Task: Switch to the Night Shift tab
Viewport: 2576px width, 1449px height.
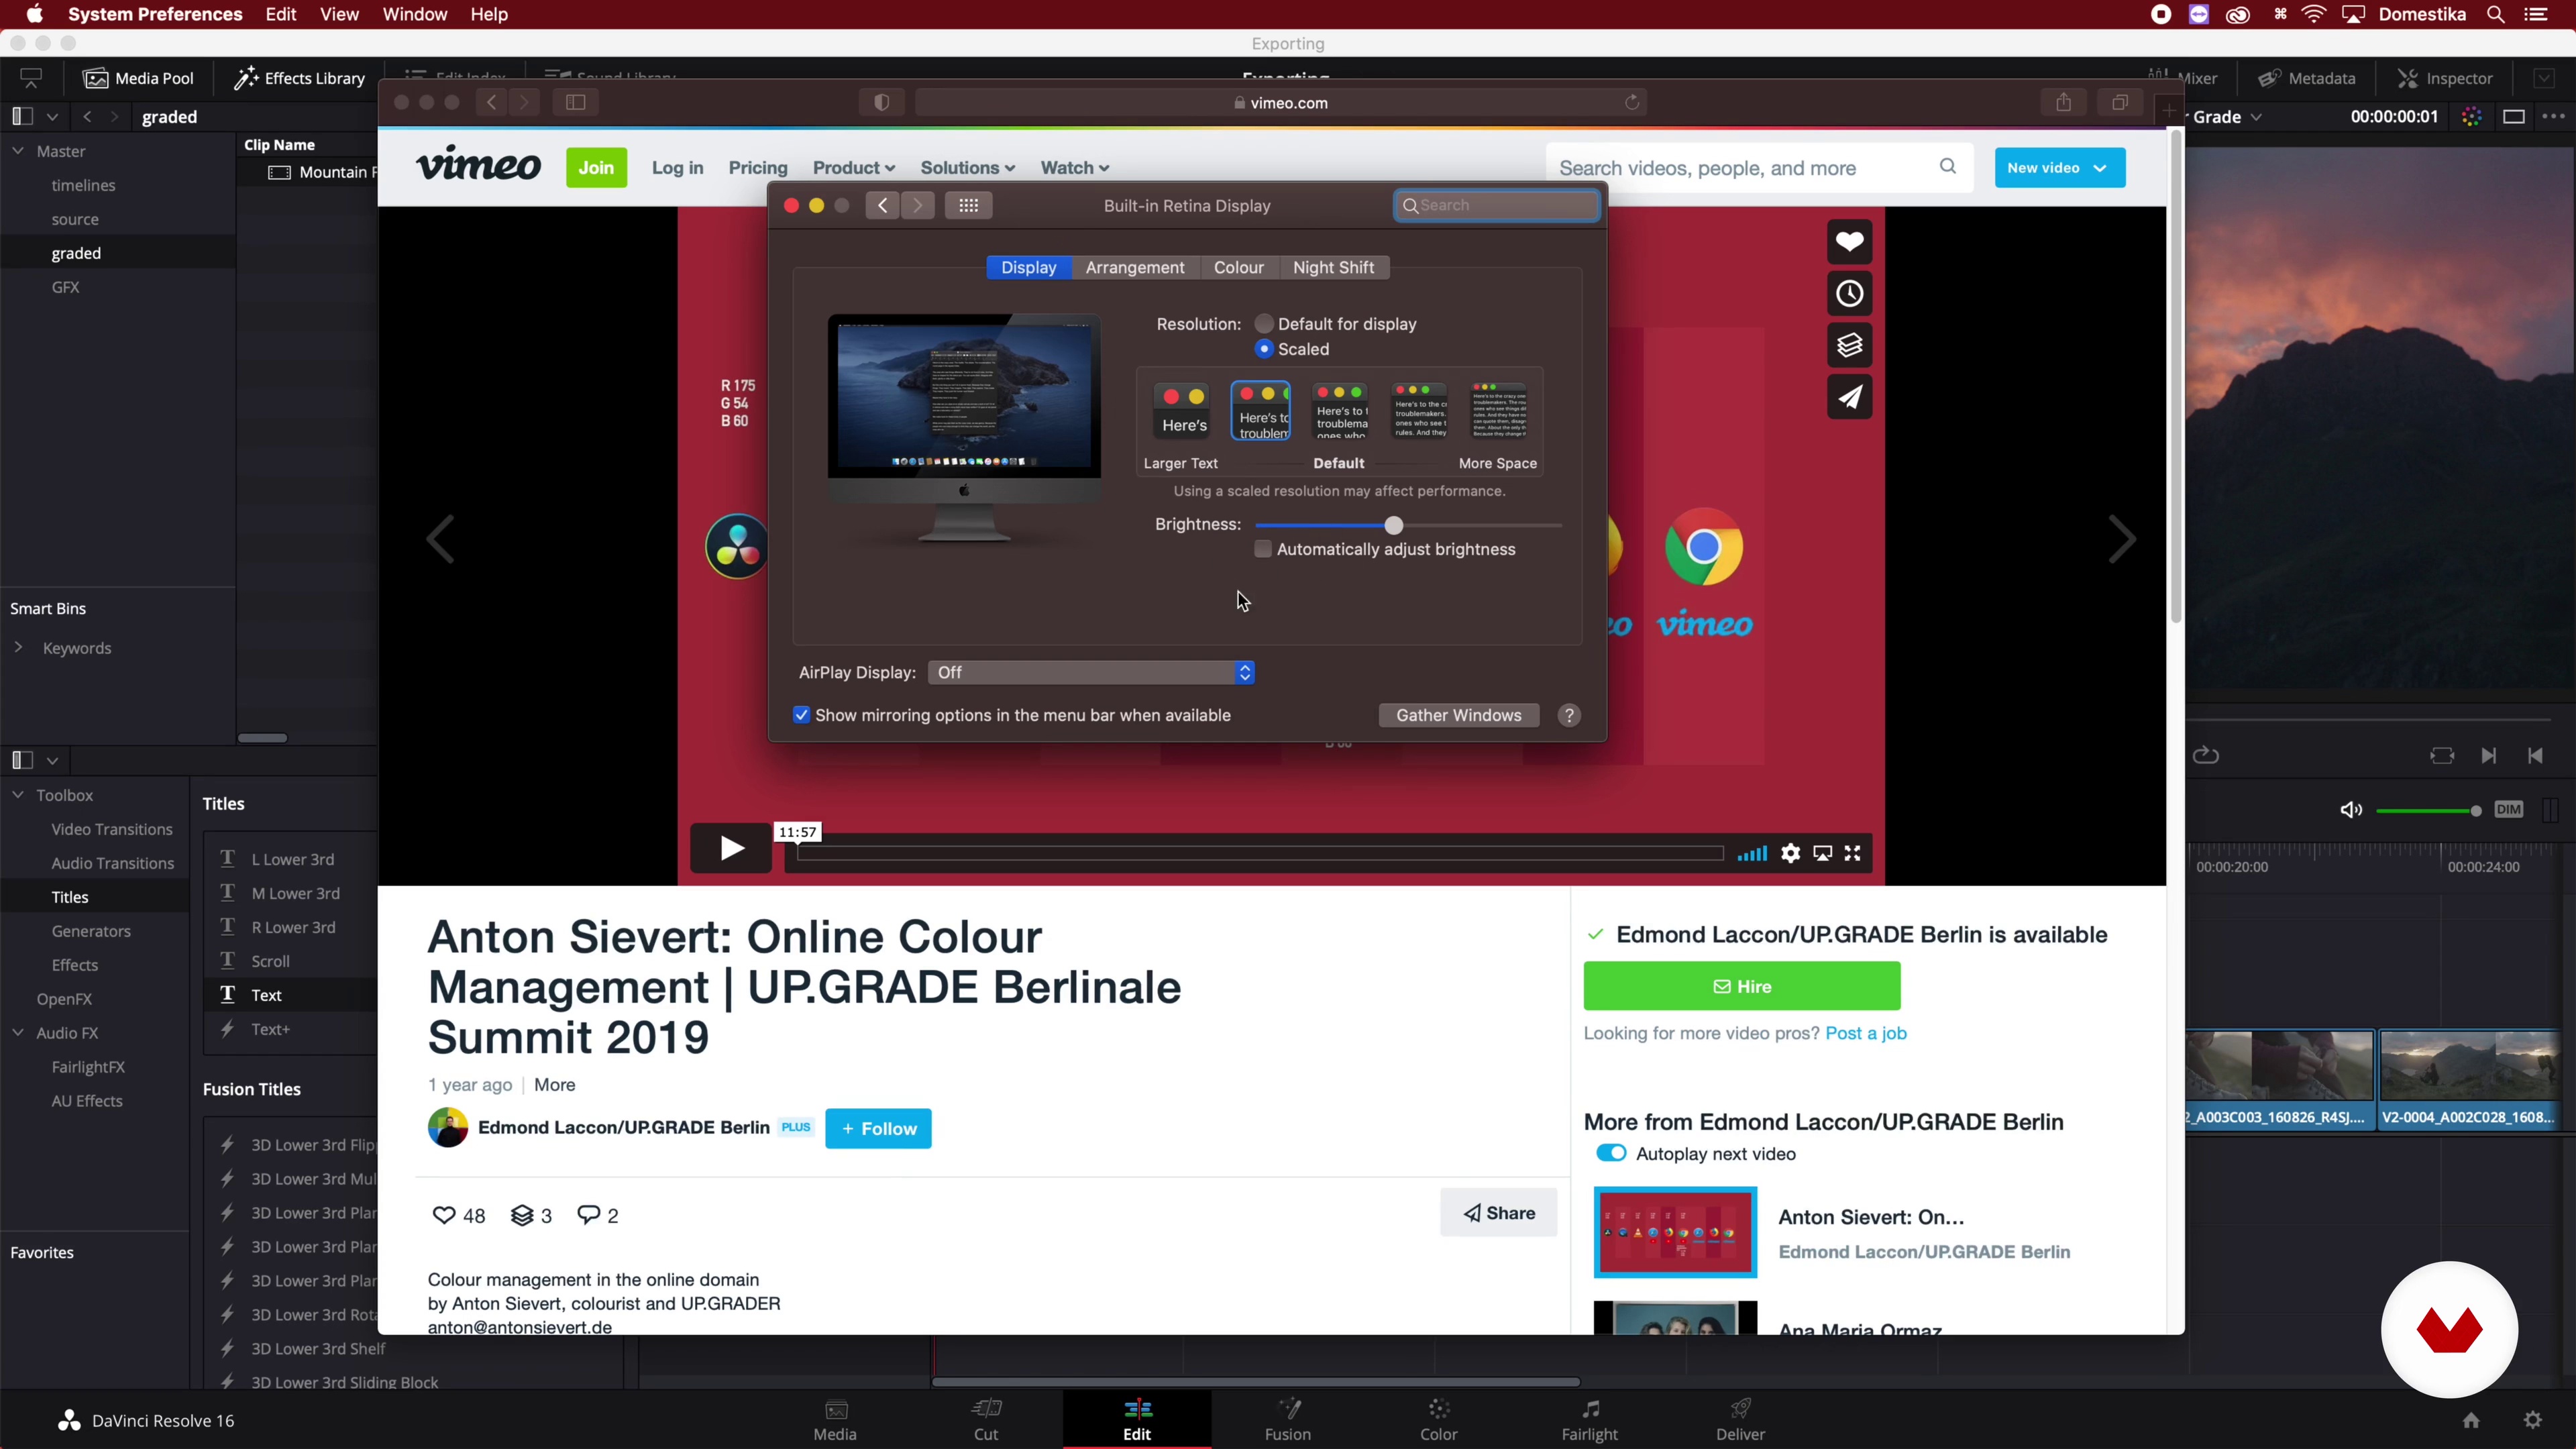Action: point(1333,267)
